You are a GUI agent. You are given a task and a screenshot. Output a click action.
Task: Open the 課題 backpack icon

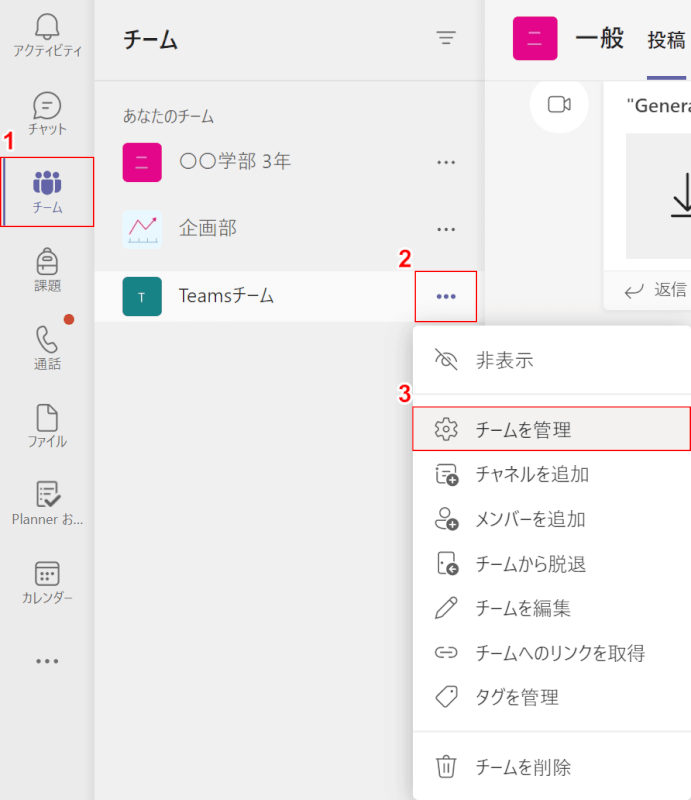(47, 269)
